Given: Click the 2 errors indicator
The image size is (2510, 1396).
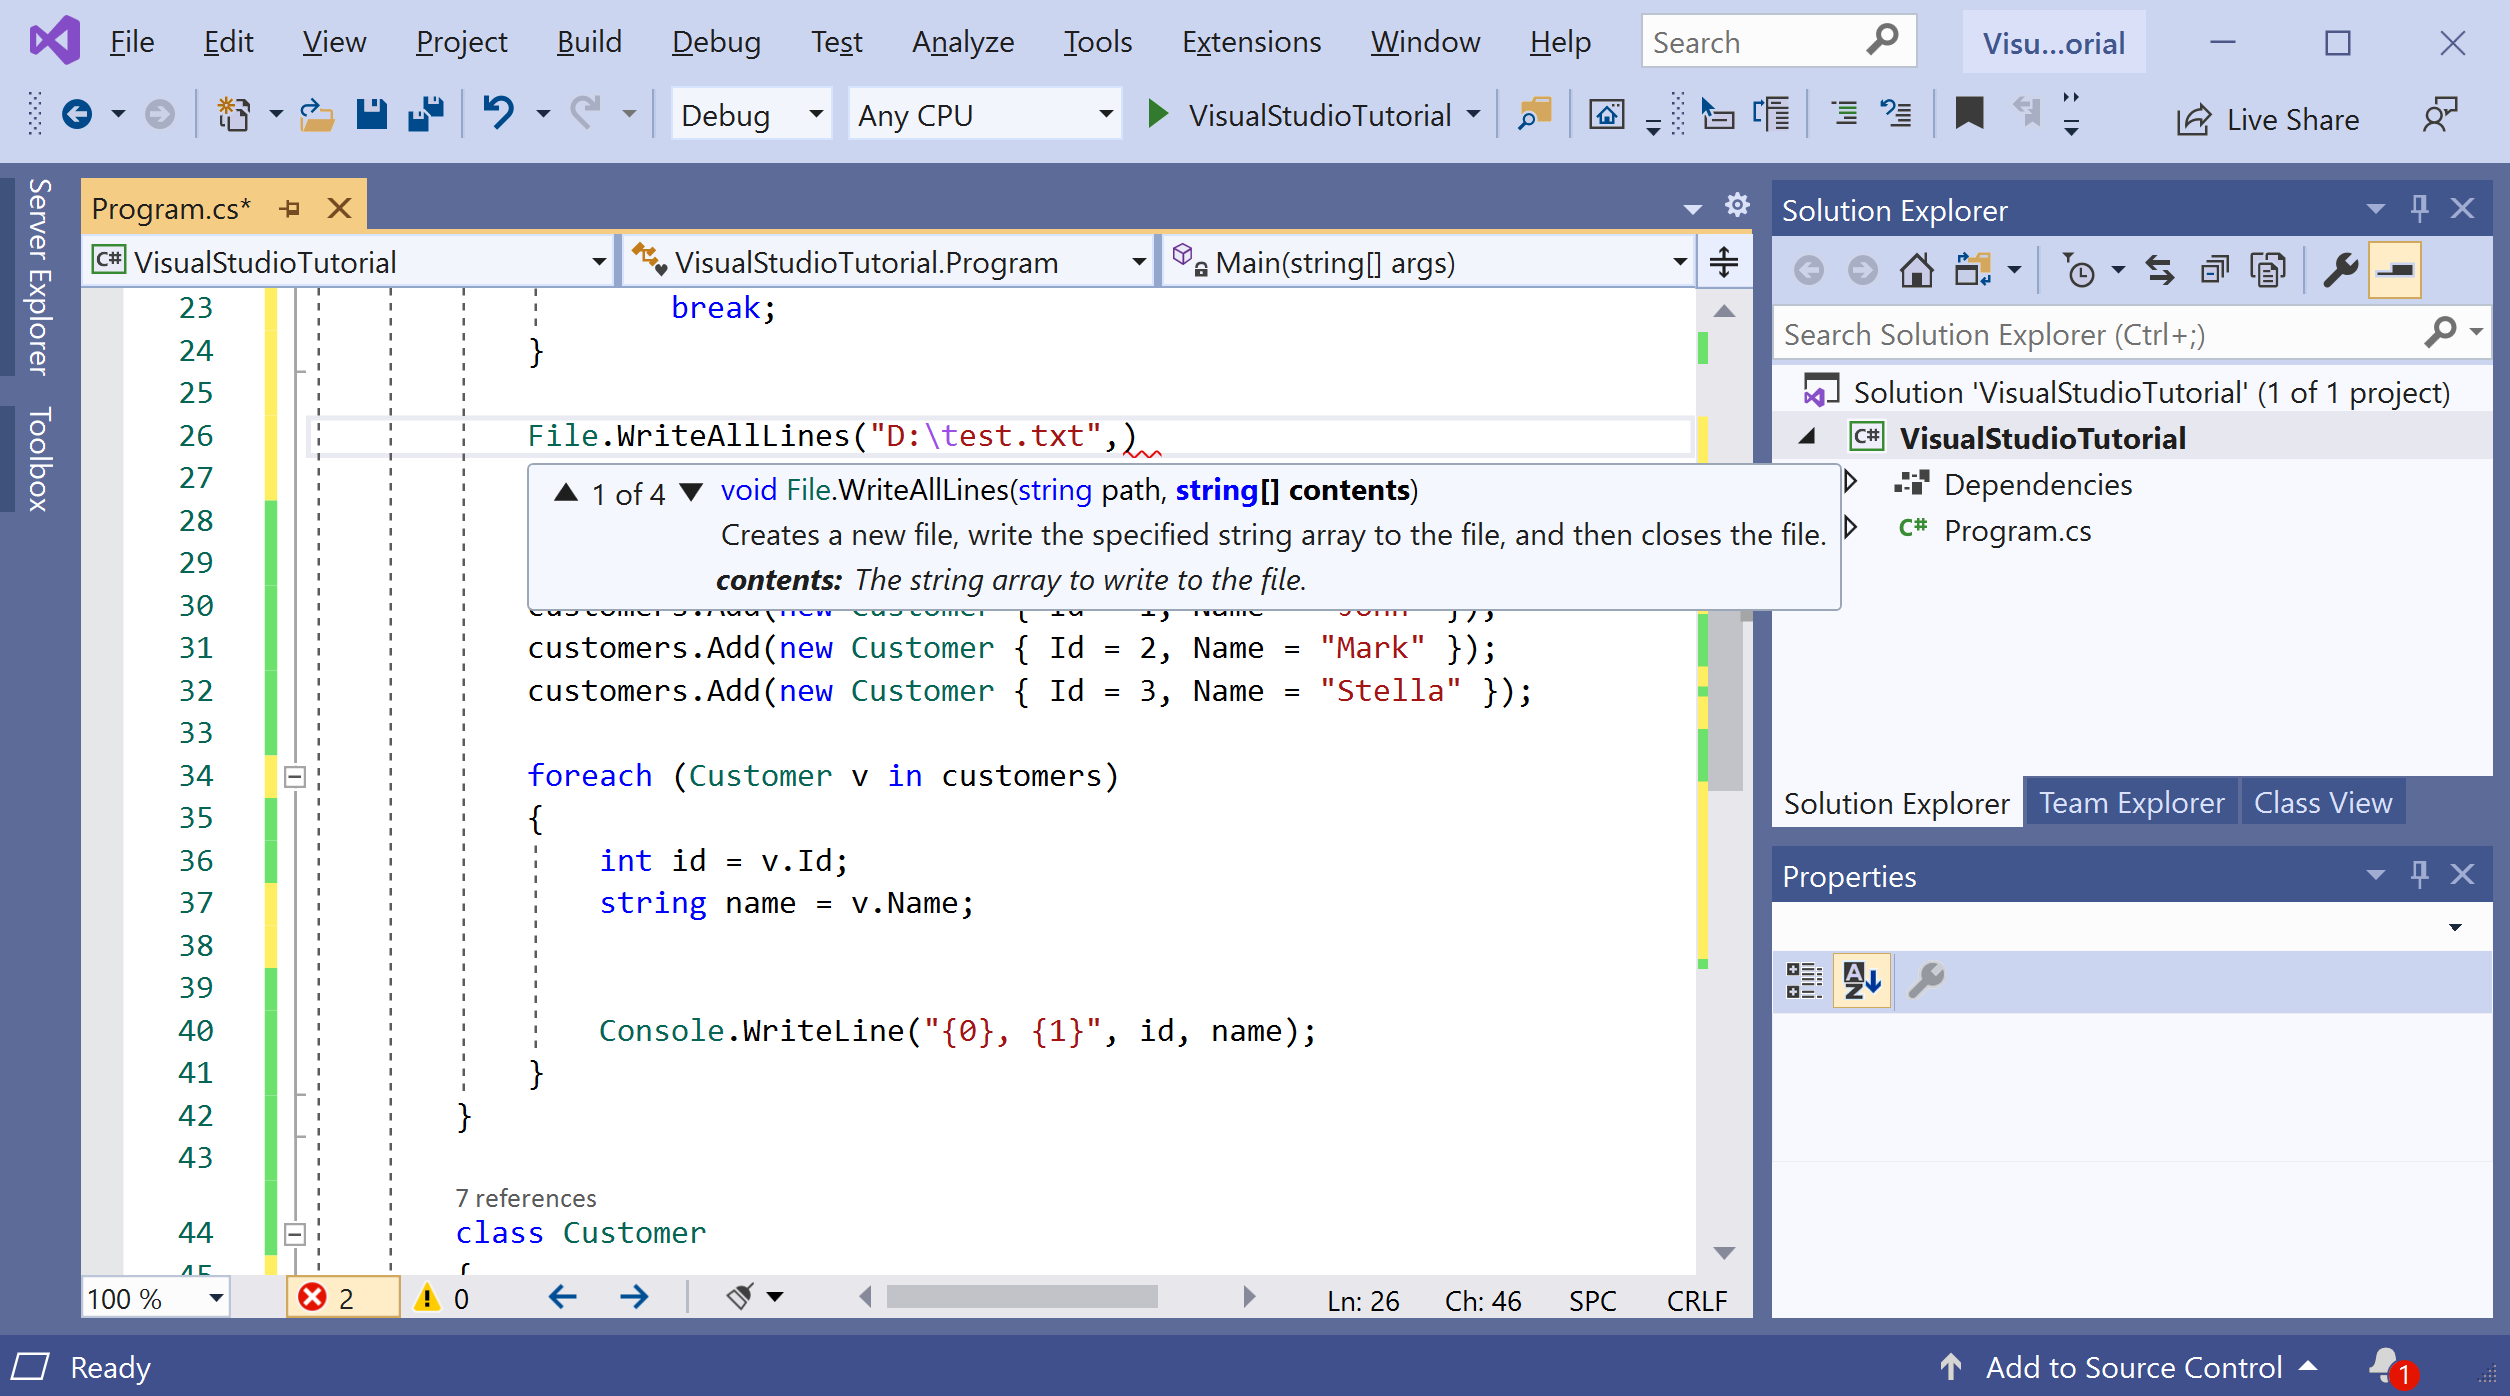Looking at the screenshot, I should [x=328, y=1298].
